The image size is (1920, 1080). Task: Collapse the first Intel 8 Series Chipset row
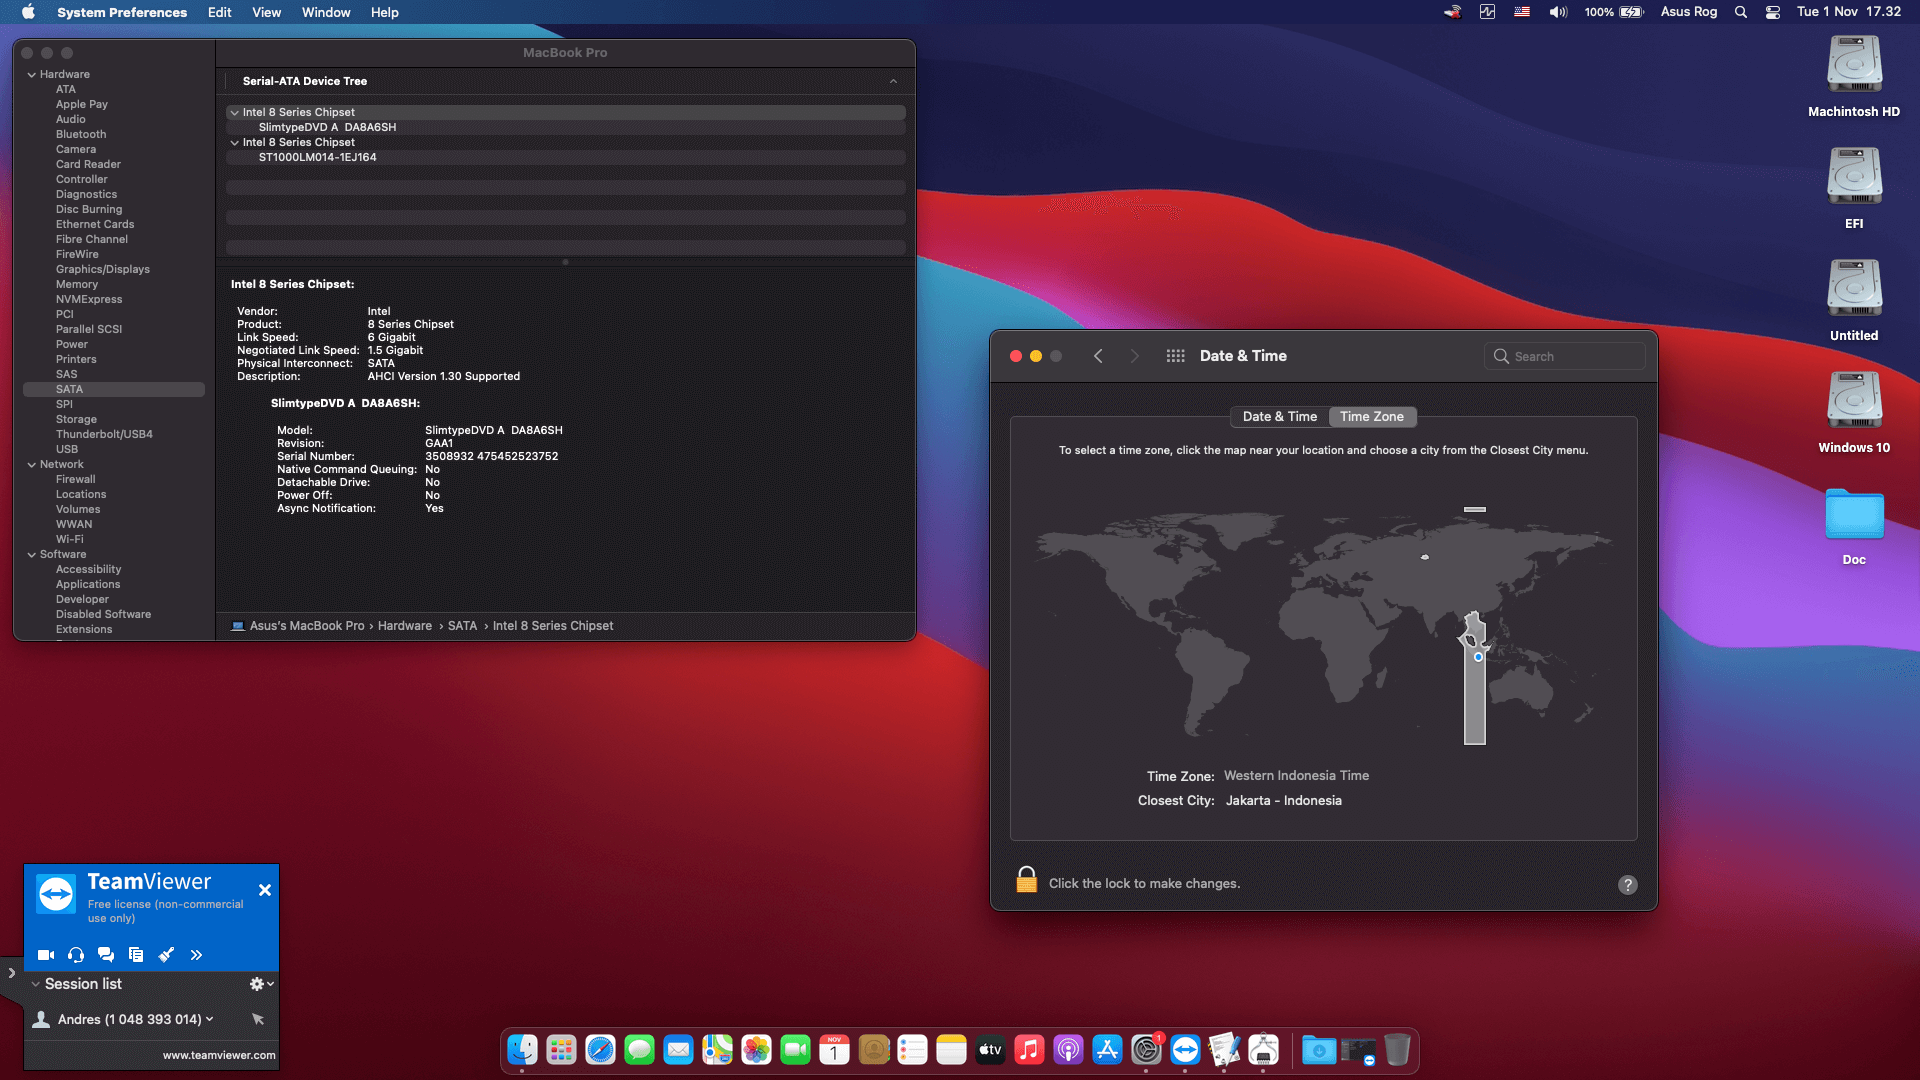[x=234, y=113]
